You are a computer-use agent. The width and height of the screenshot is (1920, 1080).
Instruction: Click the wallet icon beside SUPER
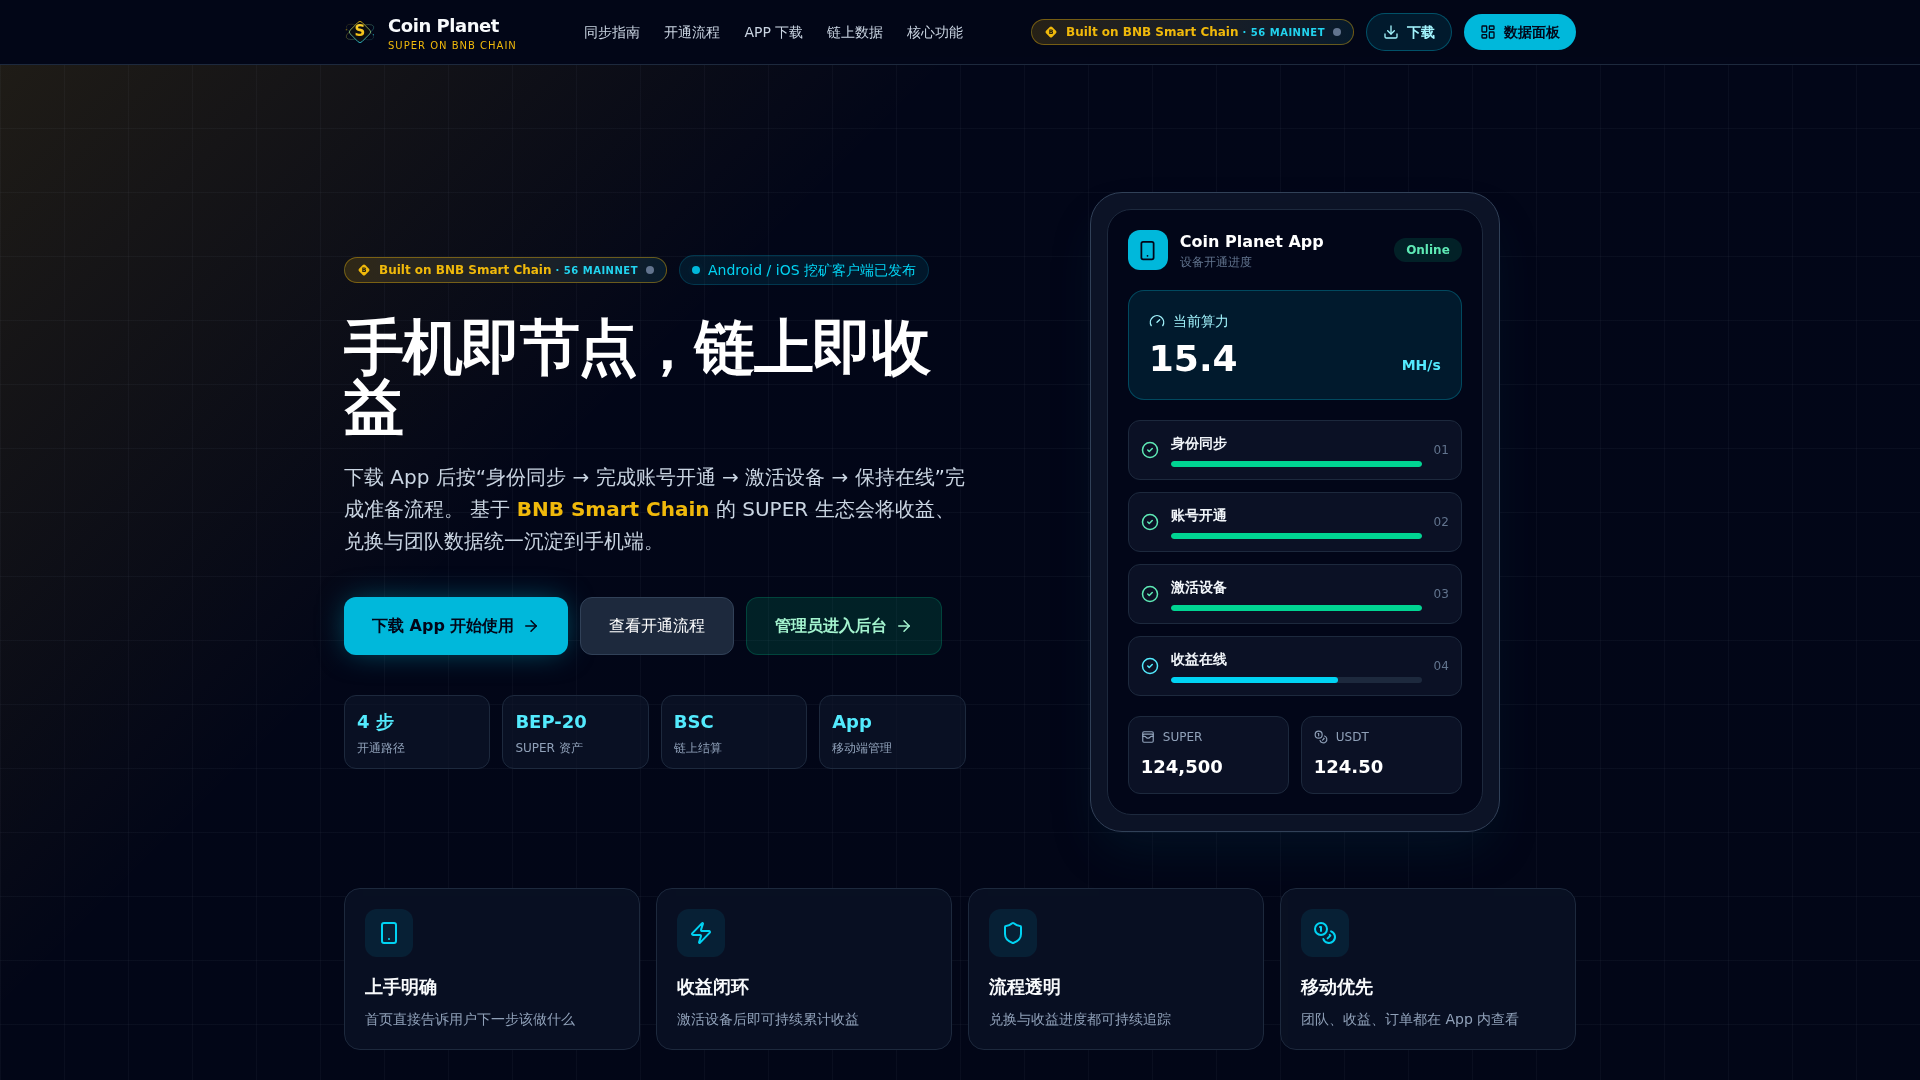tap(1148, 737)
